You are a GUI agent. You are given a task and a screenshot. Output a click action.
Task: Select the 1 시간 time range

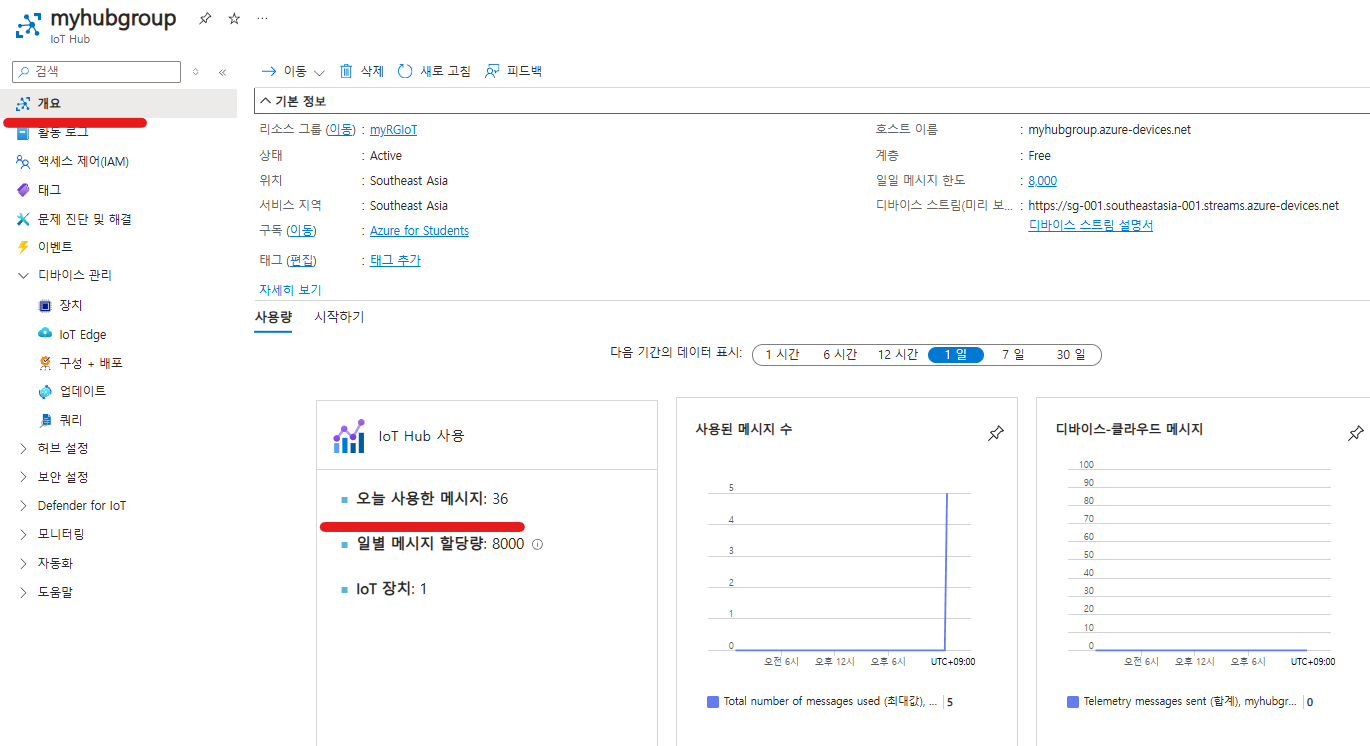(782, 355)
